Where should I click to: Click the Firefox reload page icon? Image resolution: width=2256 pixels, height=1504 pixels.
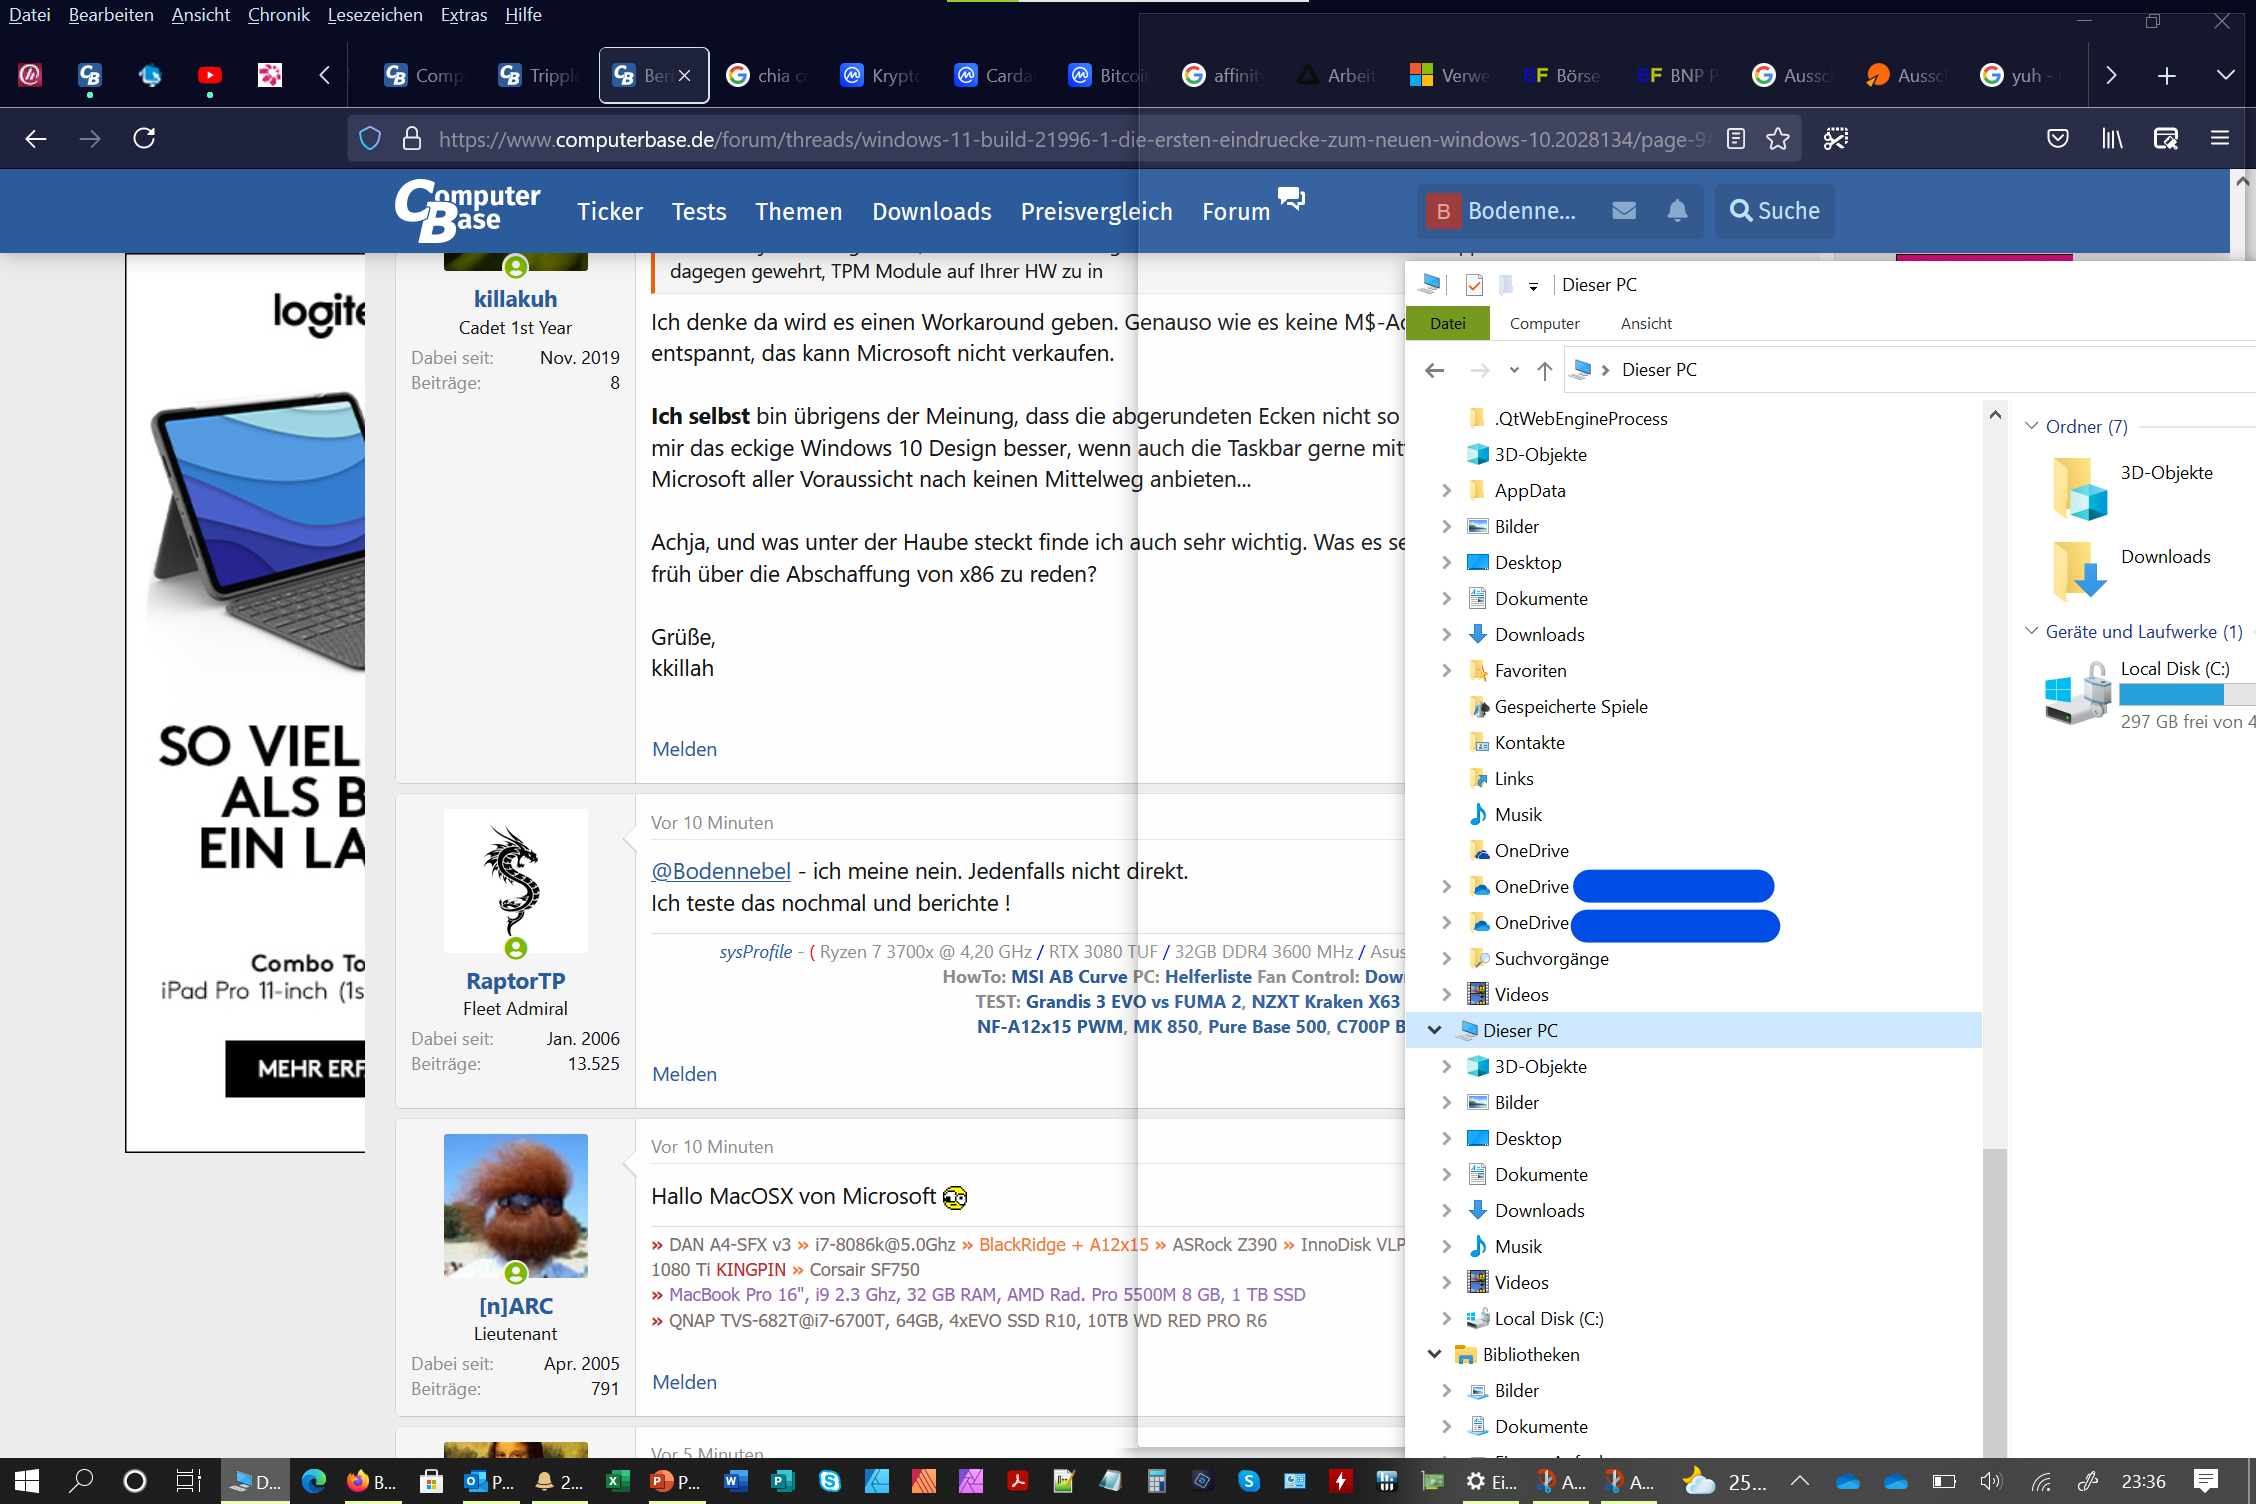tap(144, 138)
